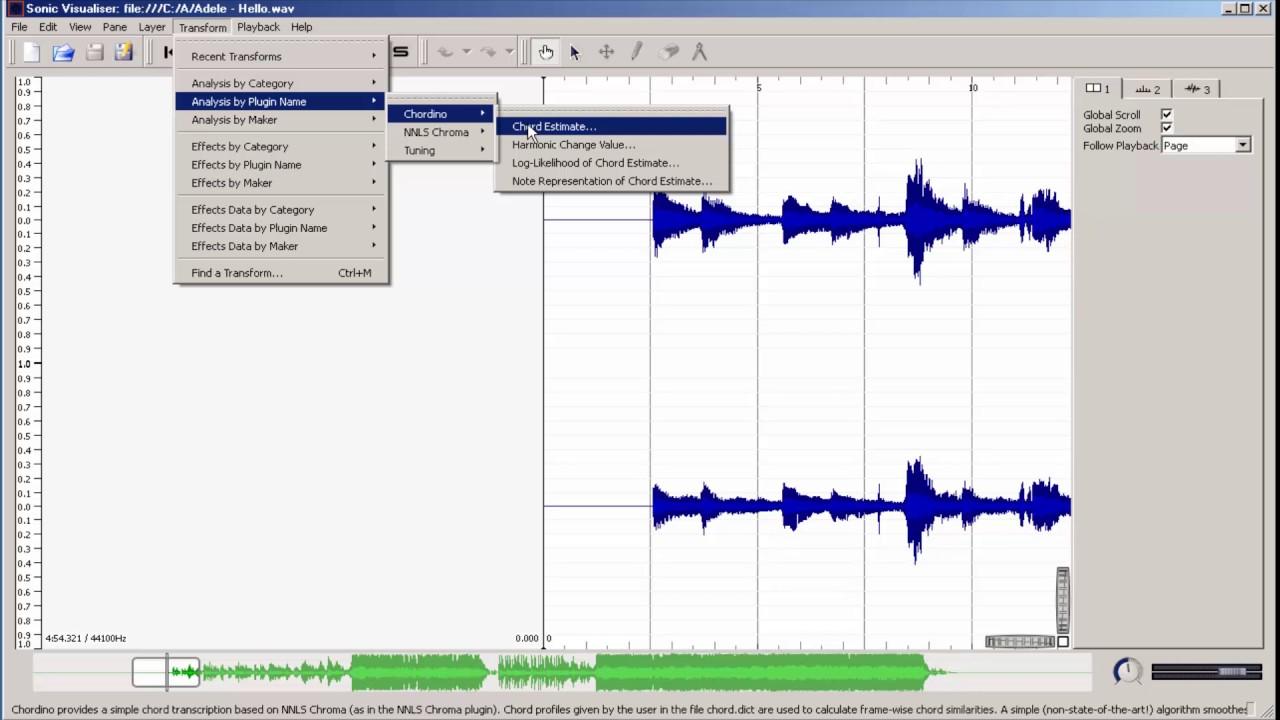Click the Save Session As icon
Viewport: 1280px width, 720px height.
coord(123,52)
